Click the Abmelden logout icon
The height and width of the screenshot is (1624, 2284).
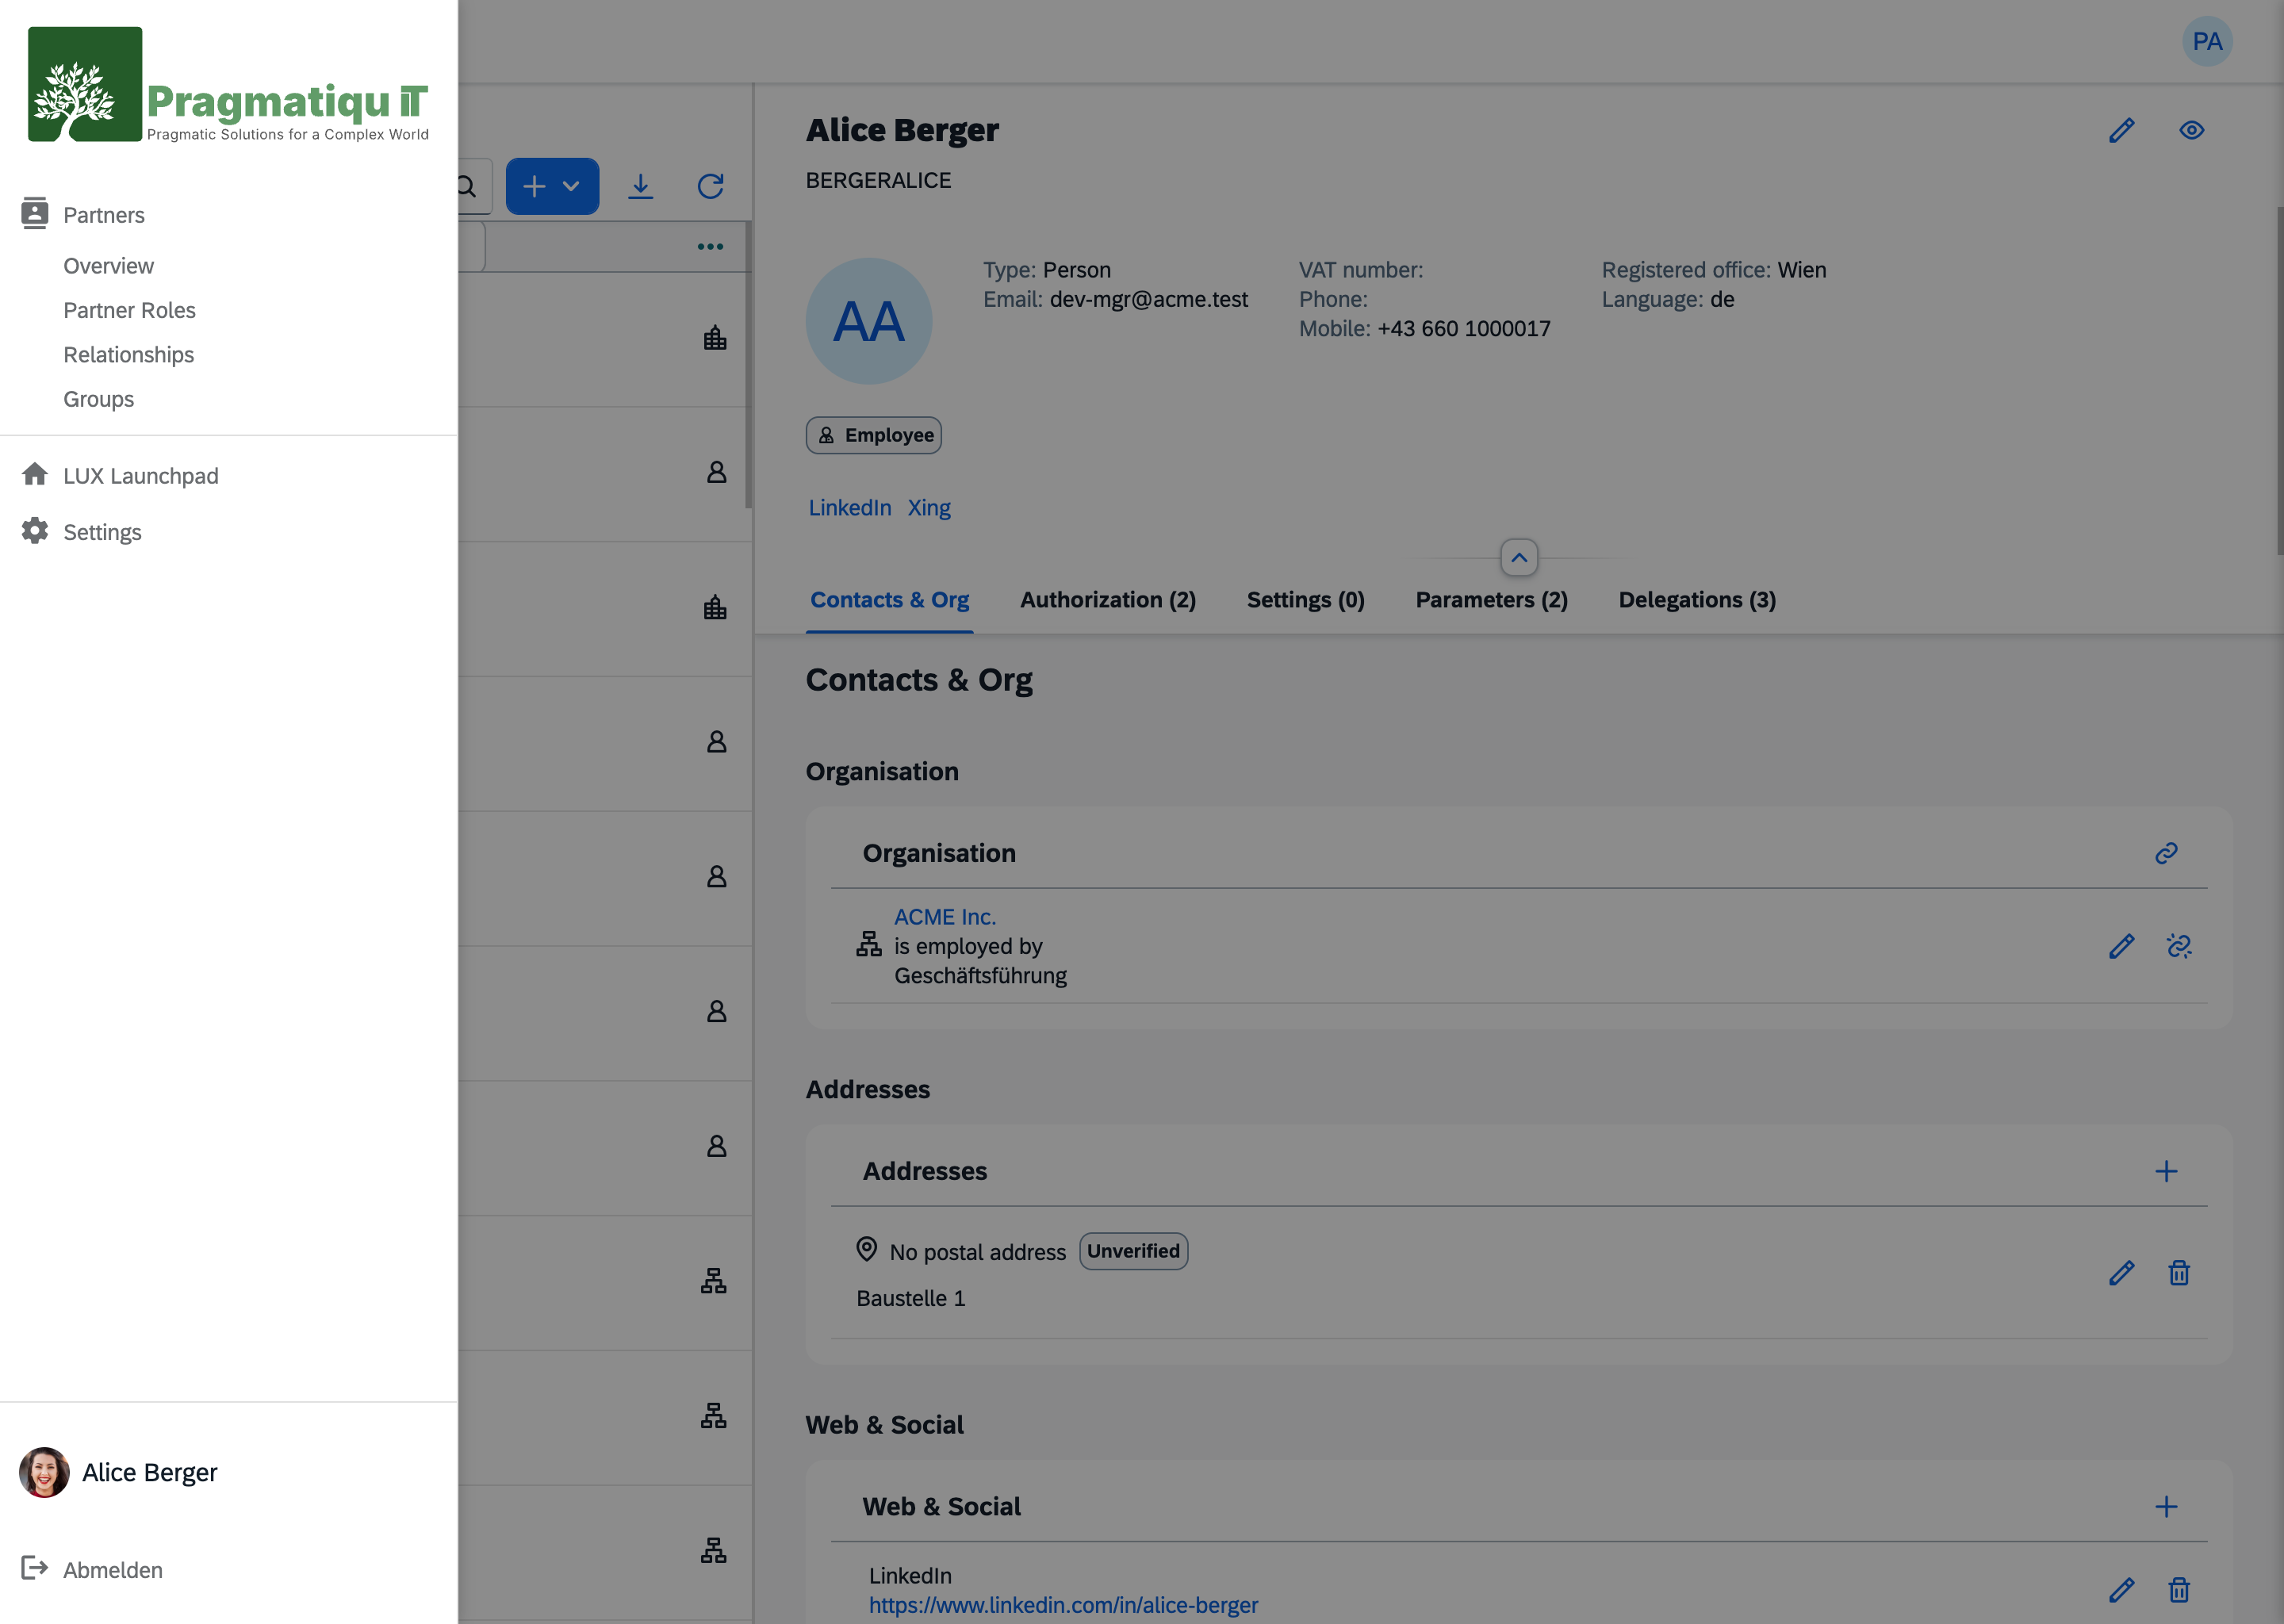35,1568
